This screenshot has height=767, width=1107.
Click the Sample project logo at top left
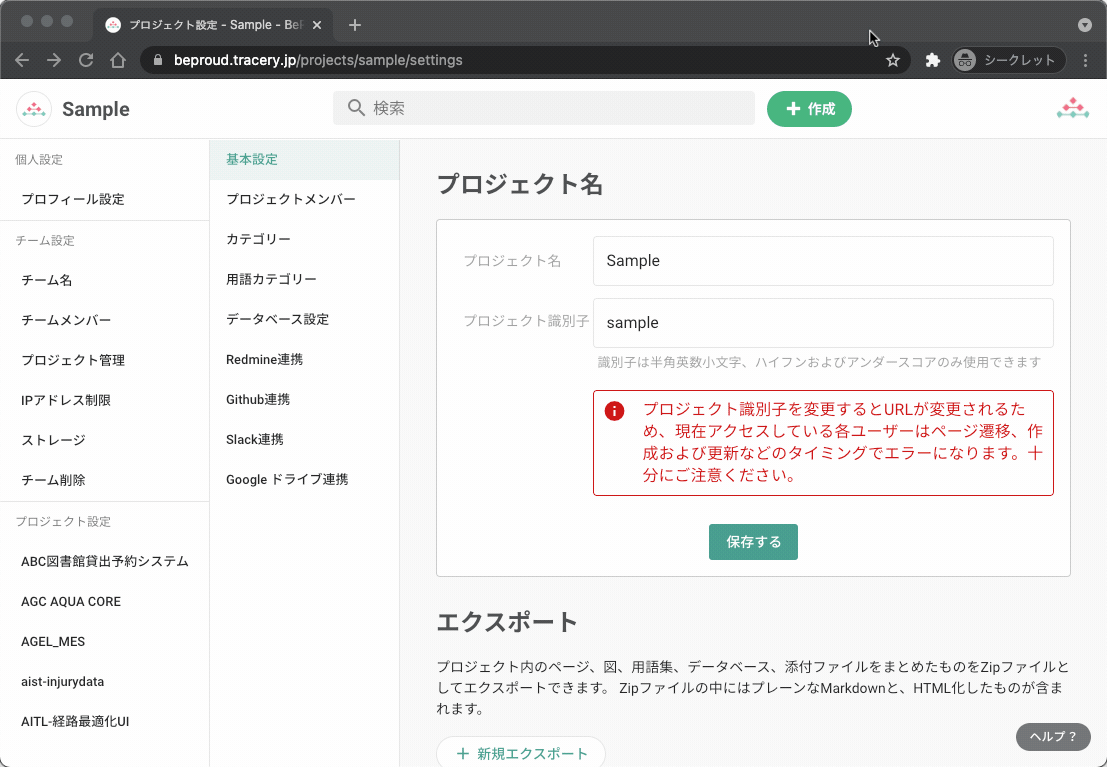(33, 108)
